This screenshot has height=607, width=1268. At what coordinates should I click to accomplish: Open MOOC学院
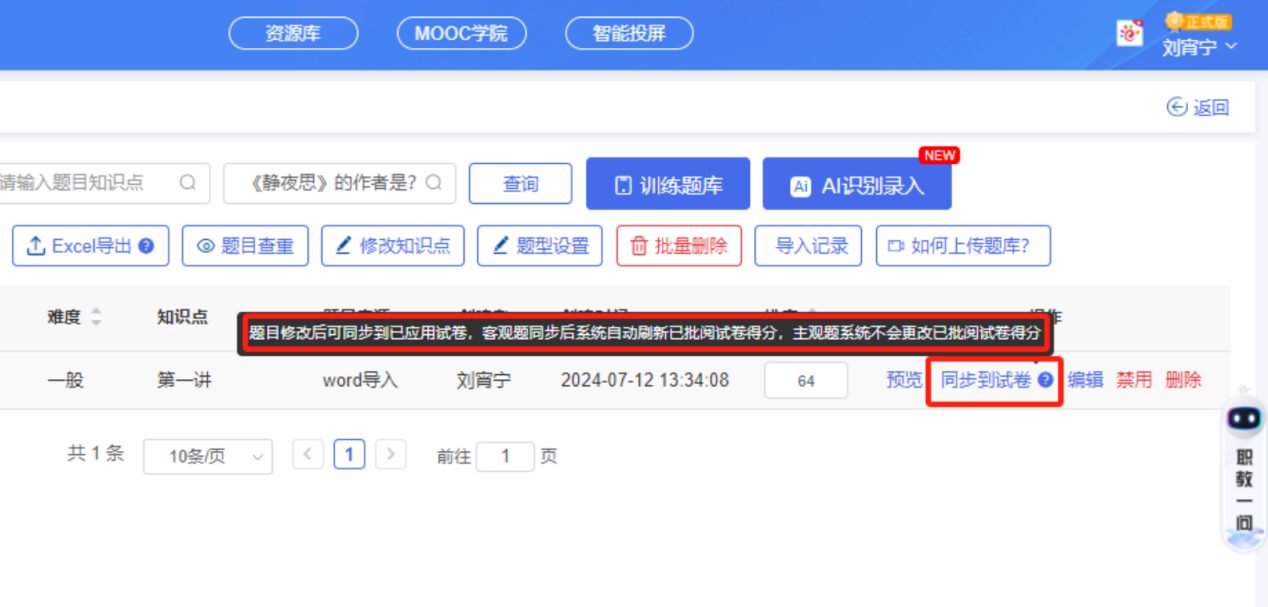point(461,33)
